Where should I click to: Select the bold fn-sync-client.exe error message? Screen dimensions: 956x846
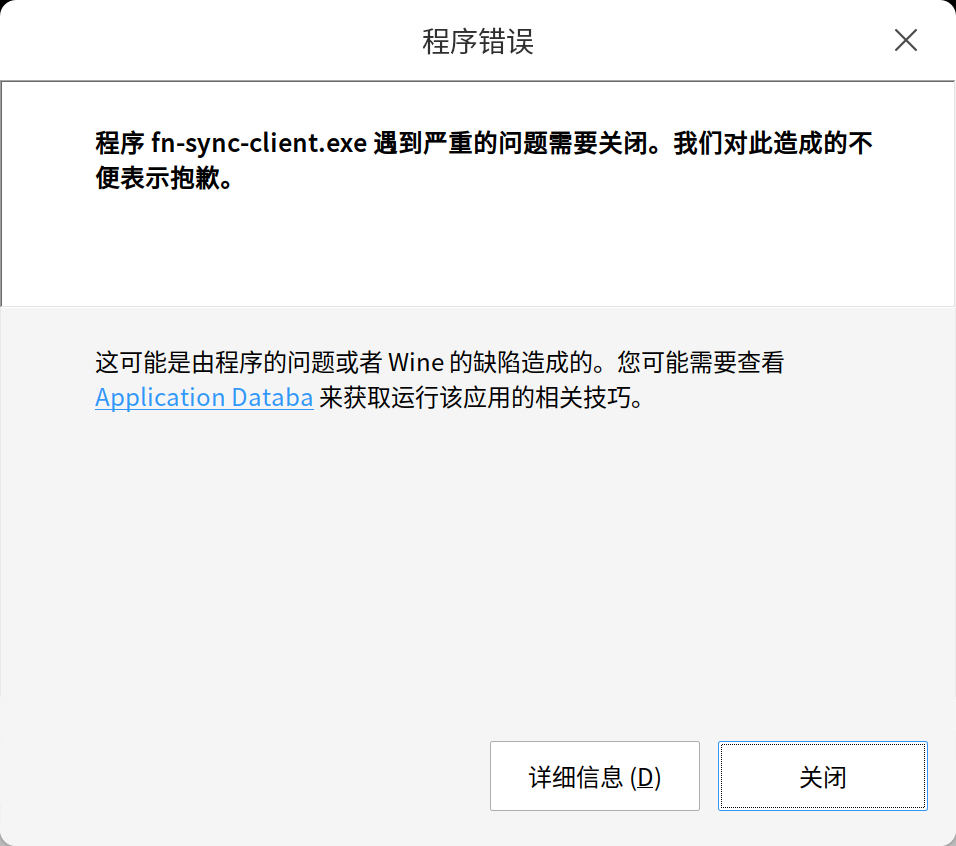tap(484, 160)
